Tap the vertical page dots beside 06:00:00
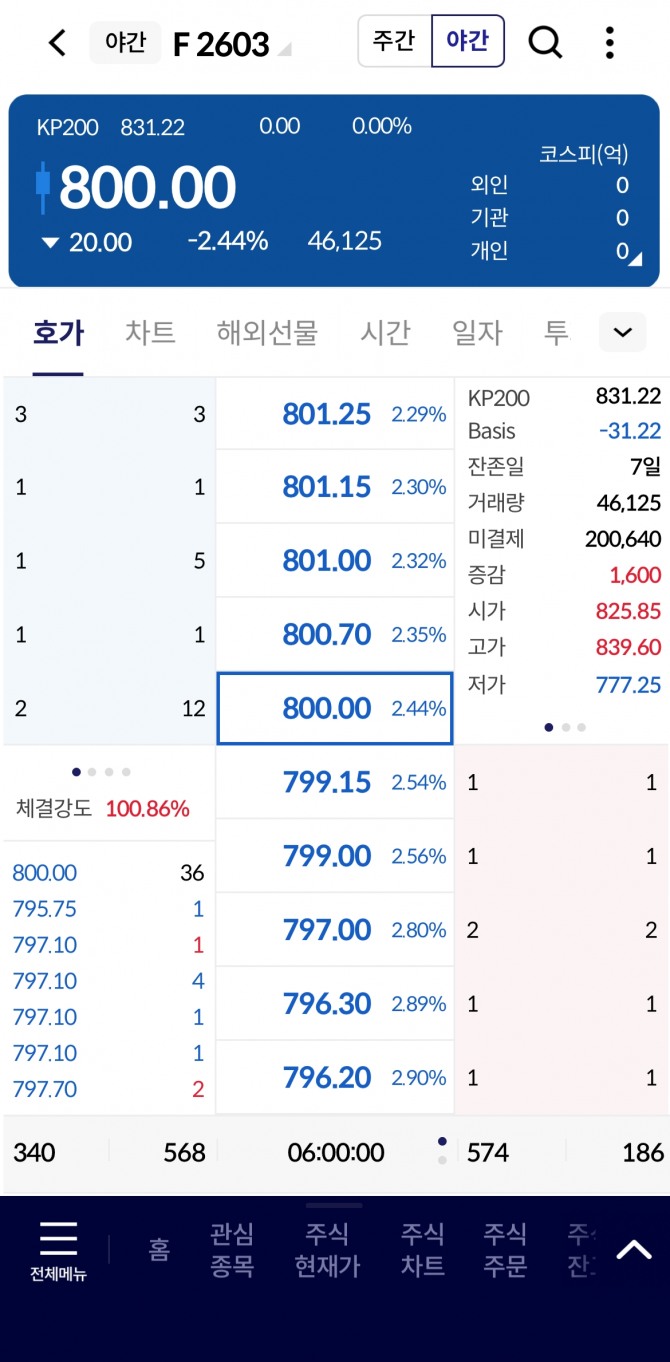This screenshot has width=670, height=1362. coord(442,1151)
